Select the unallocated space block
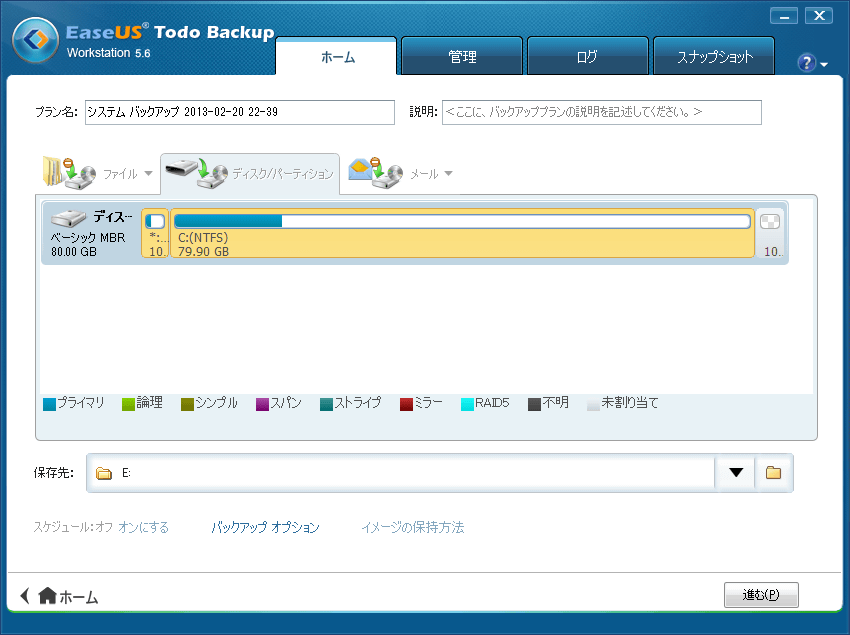The image size is (850, 635). tap(770, 233)
